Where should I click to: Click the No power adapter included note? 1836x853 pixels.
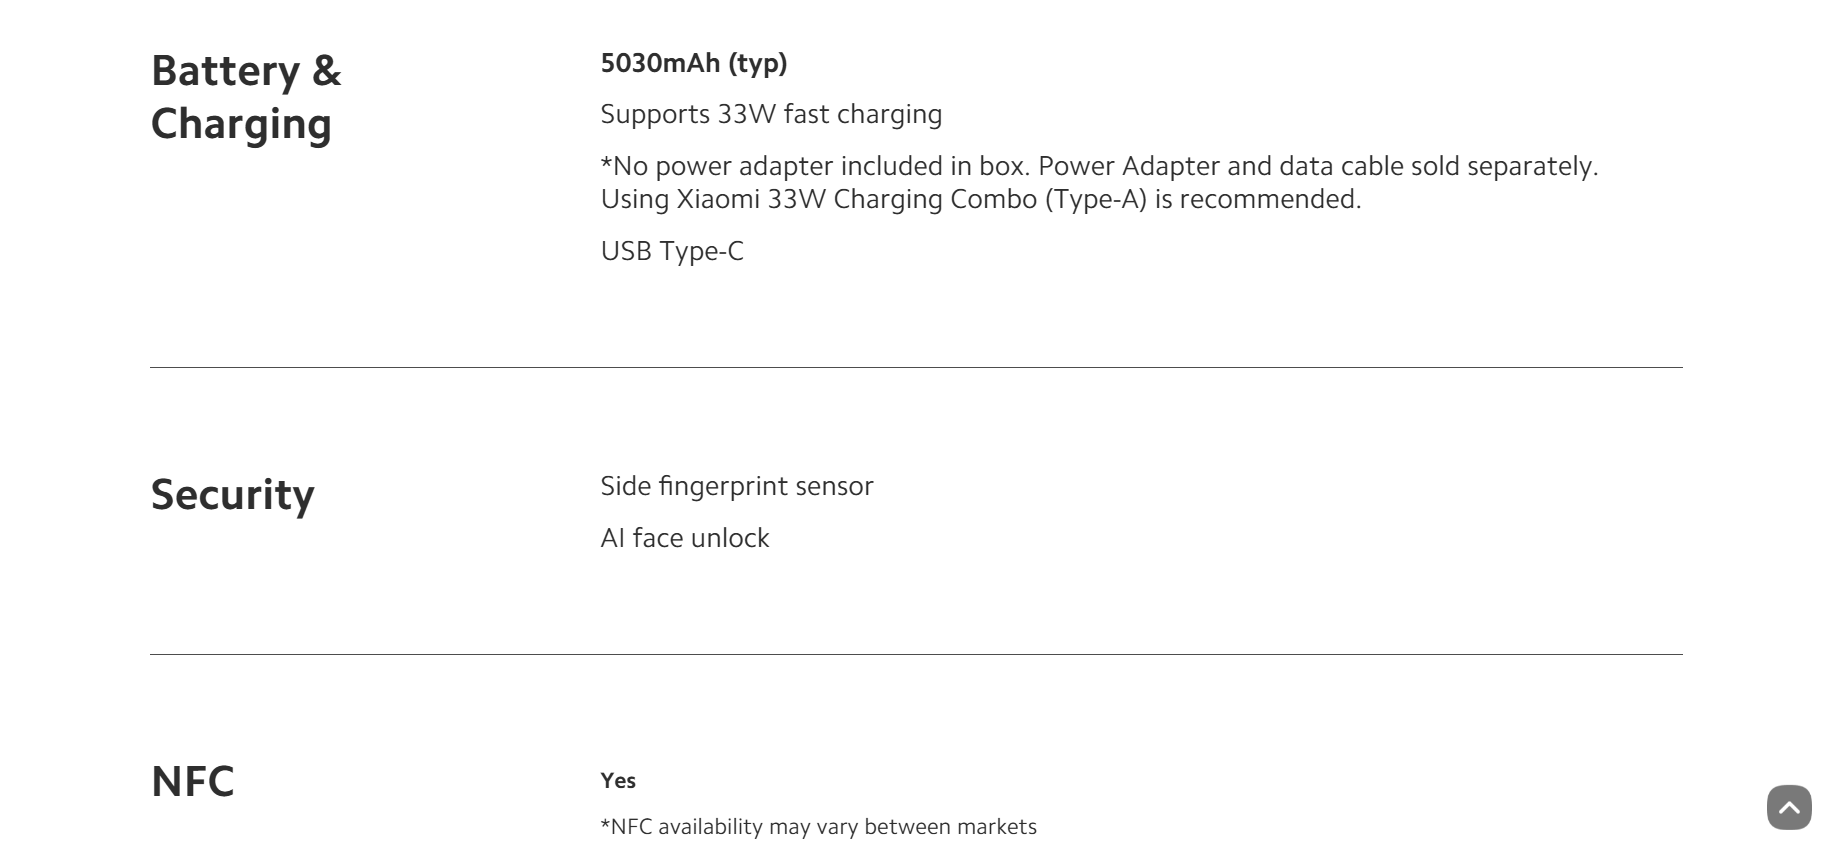tap(814, 166)
